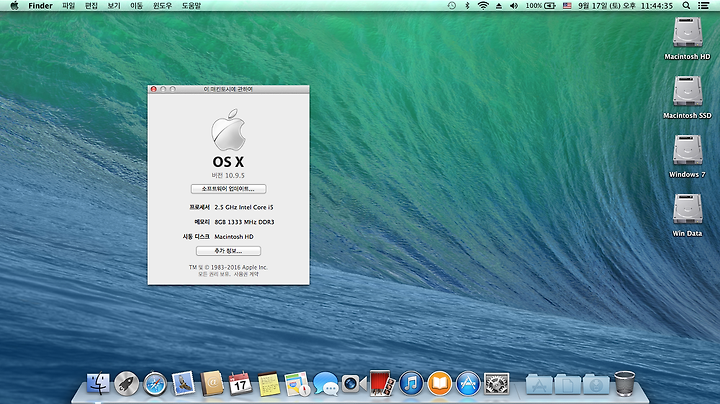Launch iTunes music note icon

point(411,383)
